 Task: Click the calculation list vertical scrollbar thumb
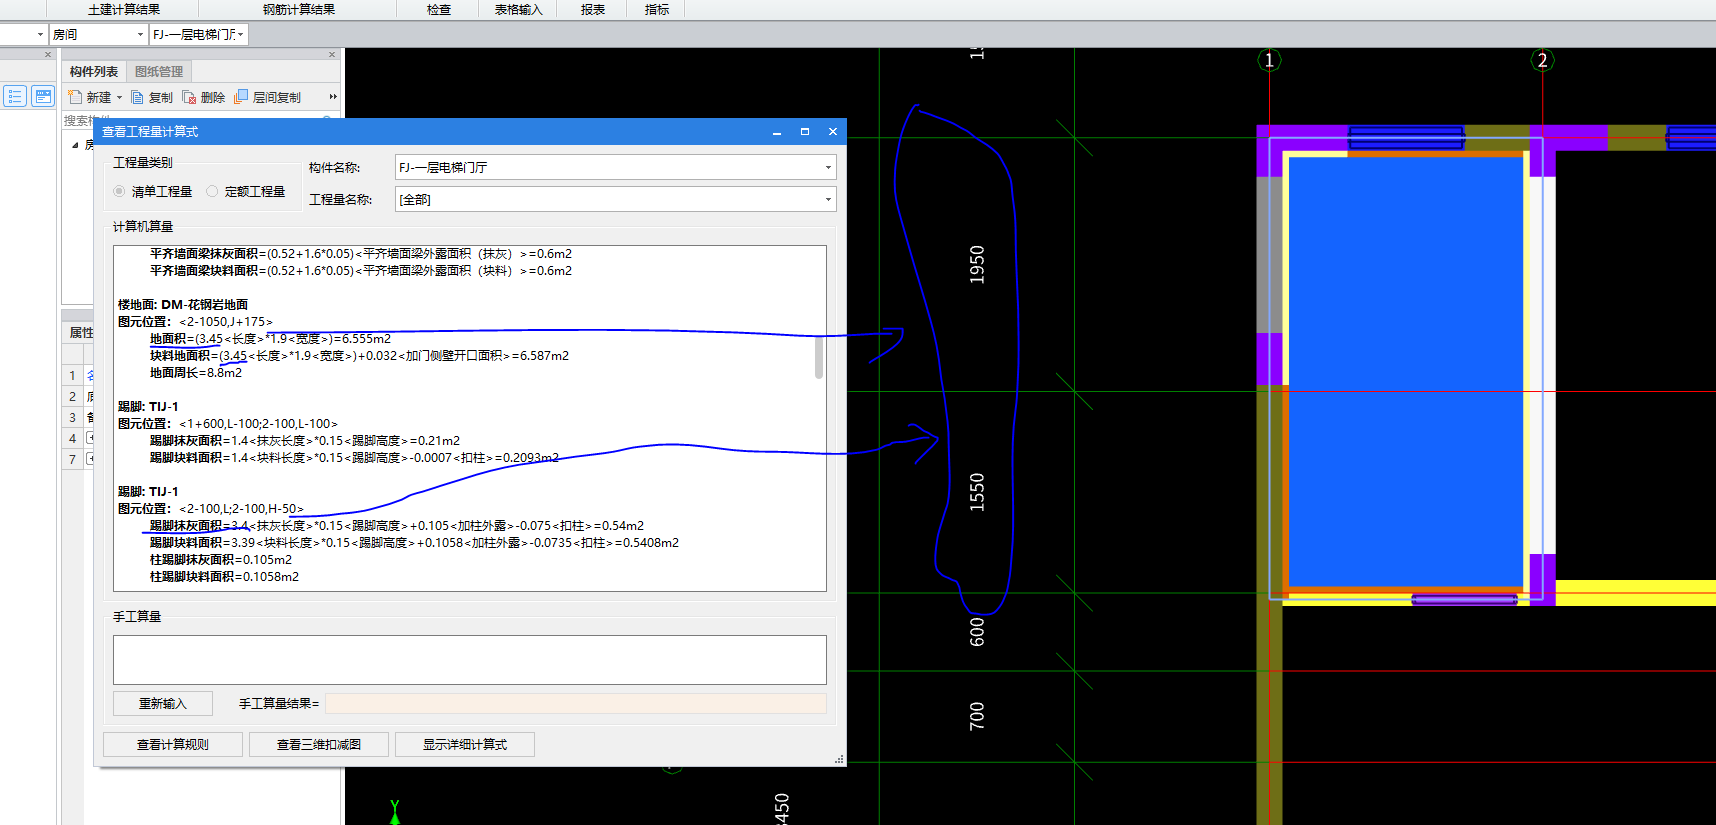(819, 357)
